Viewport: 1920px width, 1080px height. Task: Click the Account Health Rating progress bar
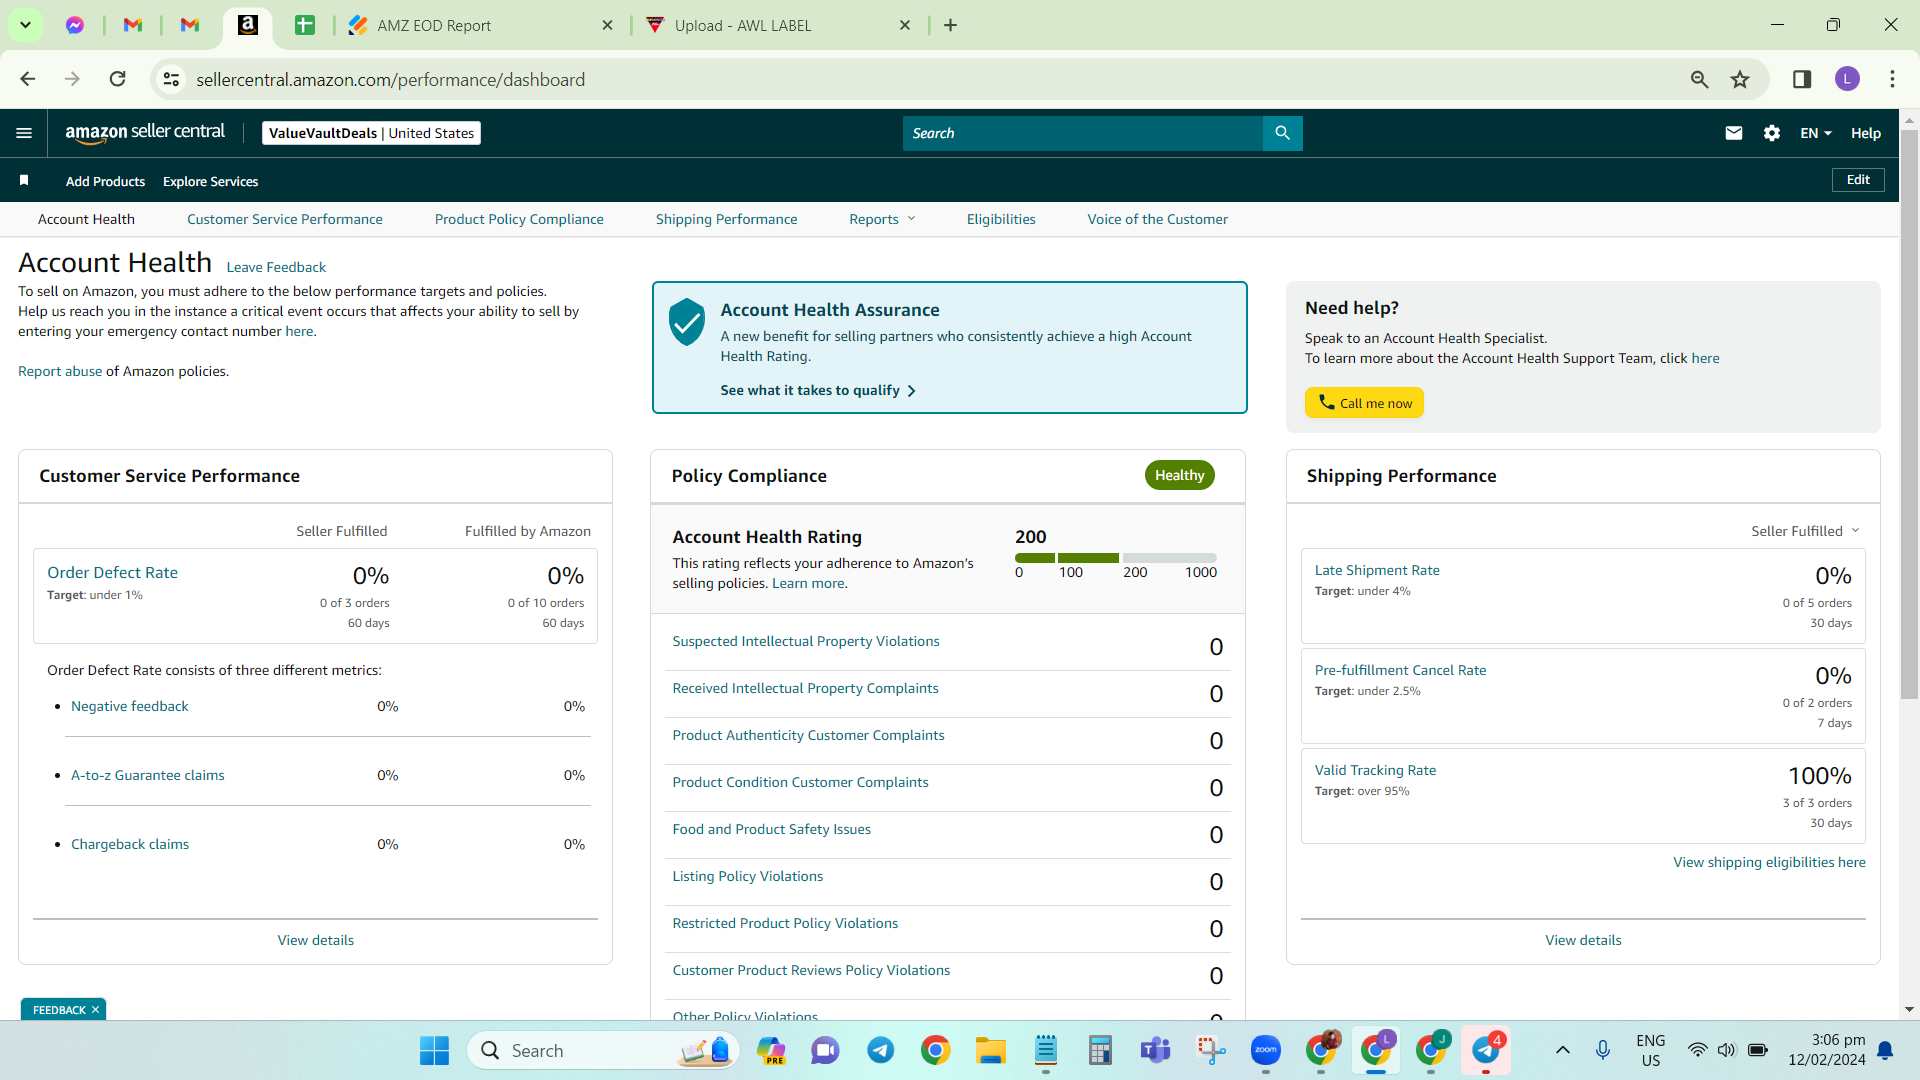pyautogui.click(x=1115, y=558)
